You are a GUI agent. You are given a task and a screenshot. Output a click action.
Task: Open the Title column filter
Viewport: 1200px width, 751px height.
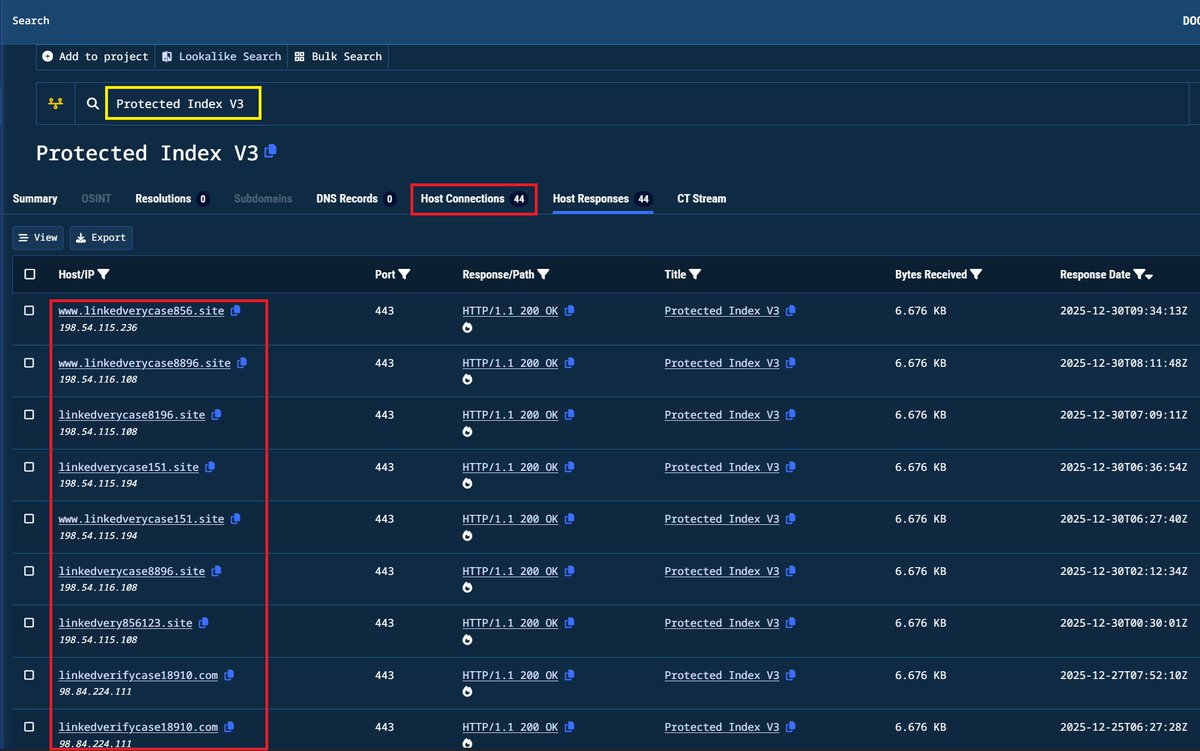[695, 274]
